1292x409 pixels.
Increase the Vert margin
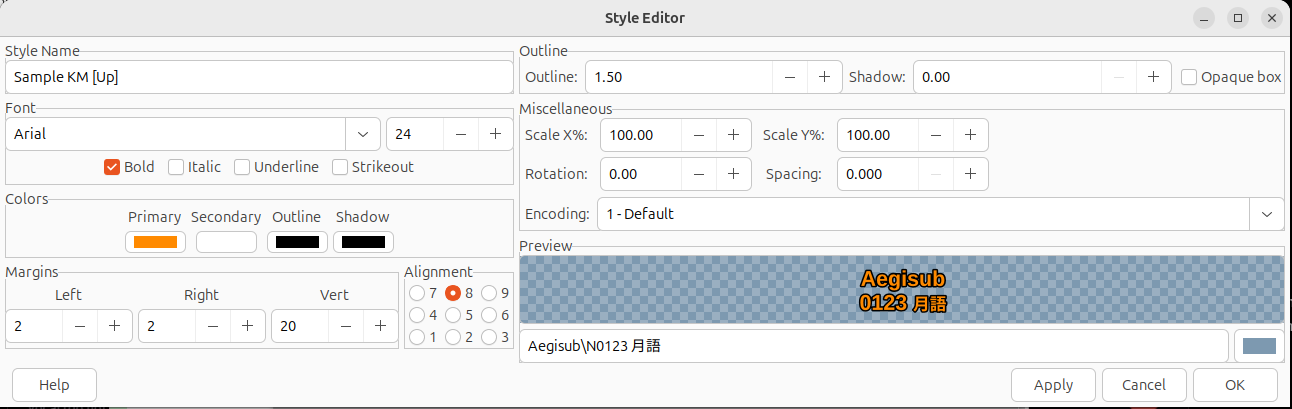click(x=380, y=326)
